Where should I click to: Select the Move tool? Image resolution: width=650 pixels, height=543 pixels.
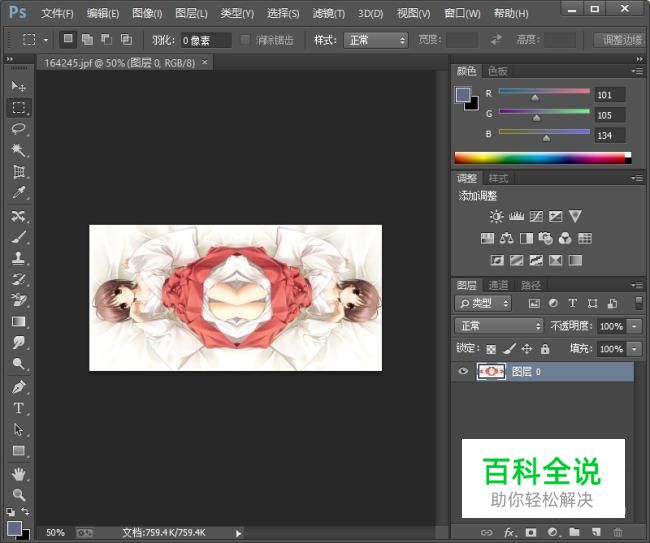click(18, 86)
